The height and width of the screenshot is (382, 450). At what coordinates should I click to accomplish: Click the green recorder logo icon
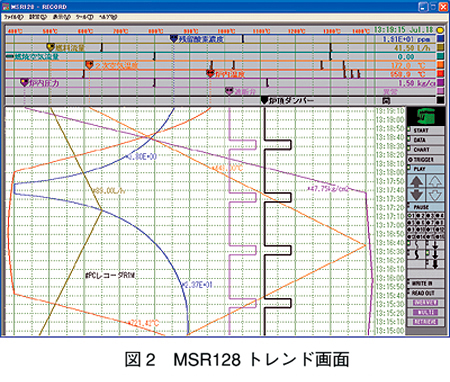[426, 116]
